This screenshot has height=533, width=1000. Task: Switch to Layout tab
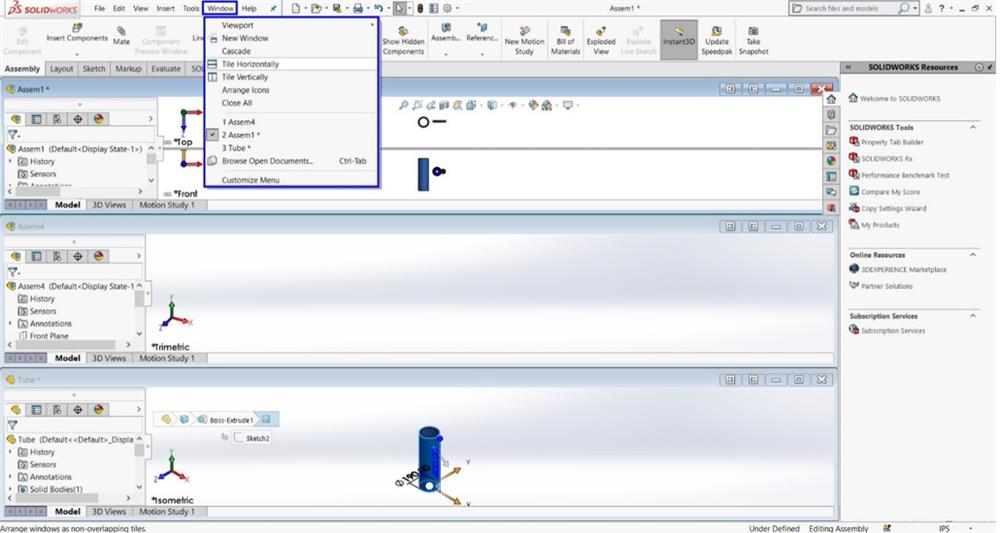(61, 68)
